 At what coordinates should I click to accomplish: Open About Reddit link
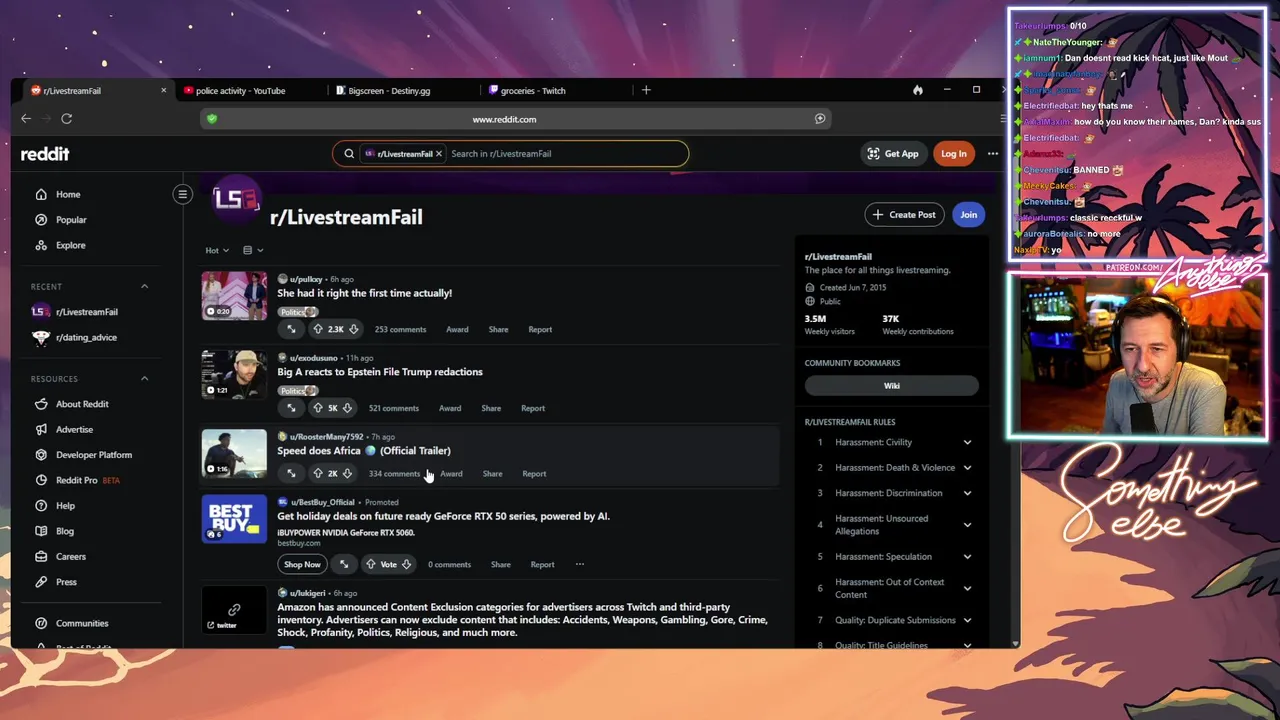click(82, 404)
